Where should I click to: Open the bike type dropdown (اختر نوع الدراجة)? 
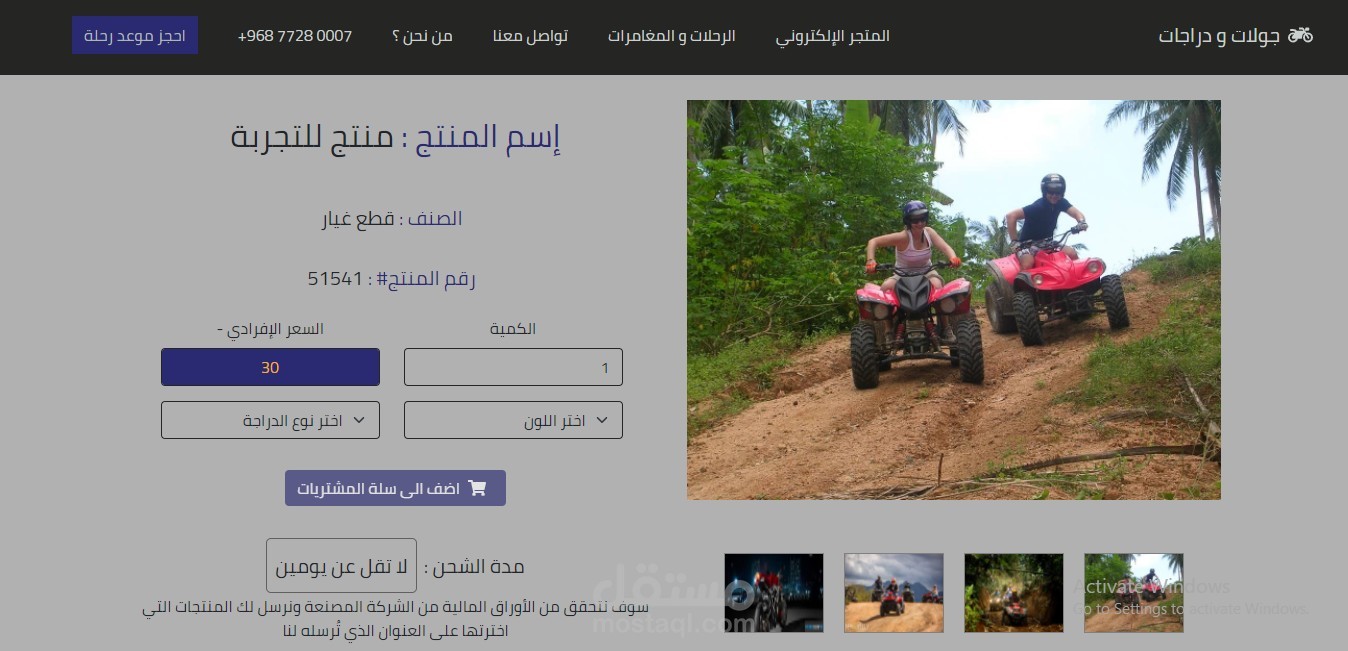[270, 420]
